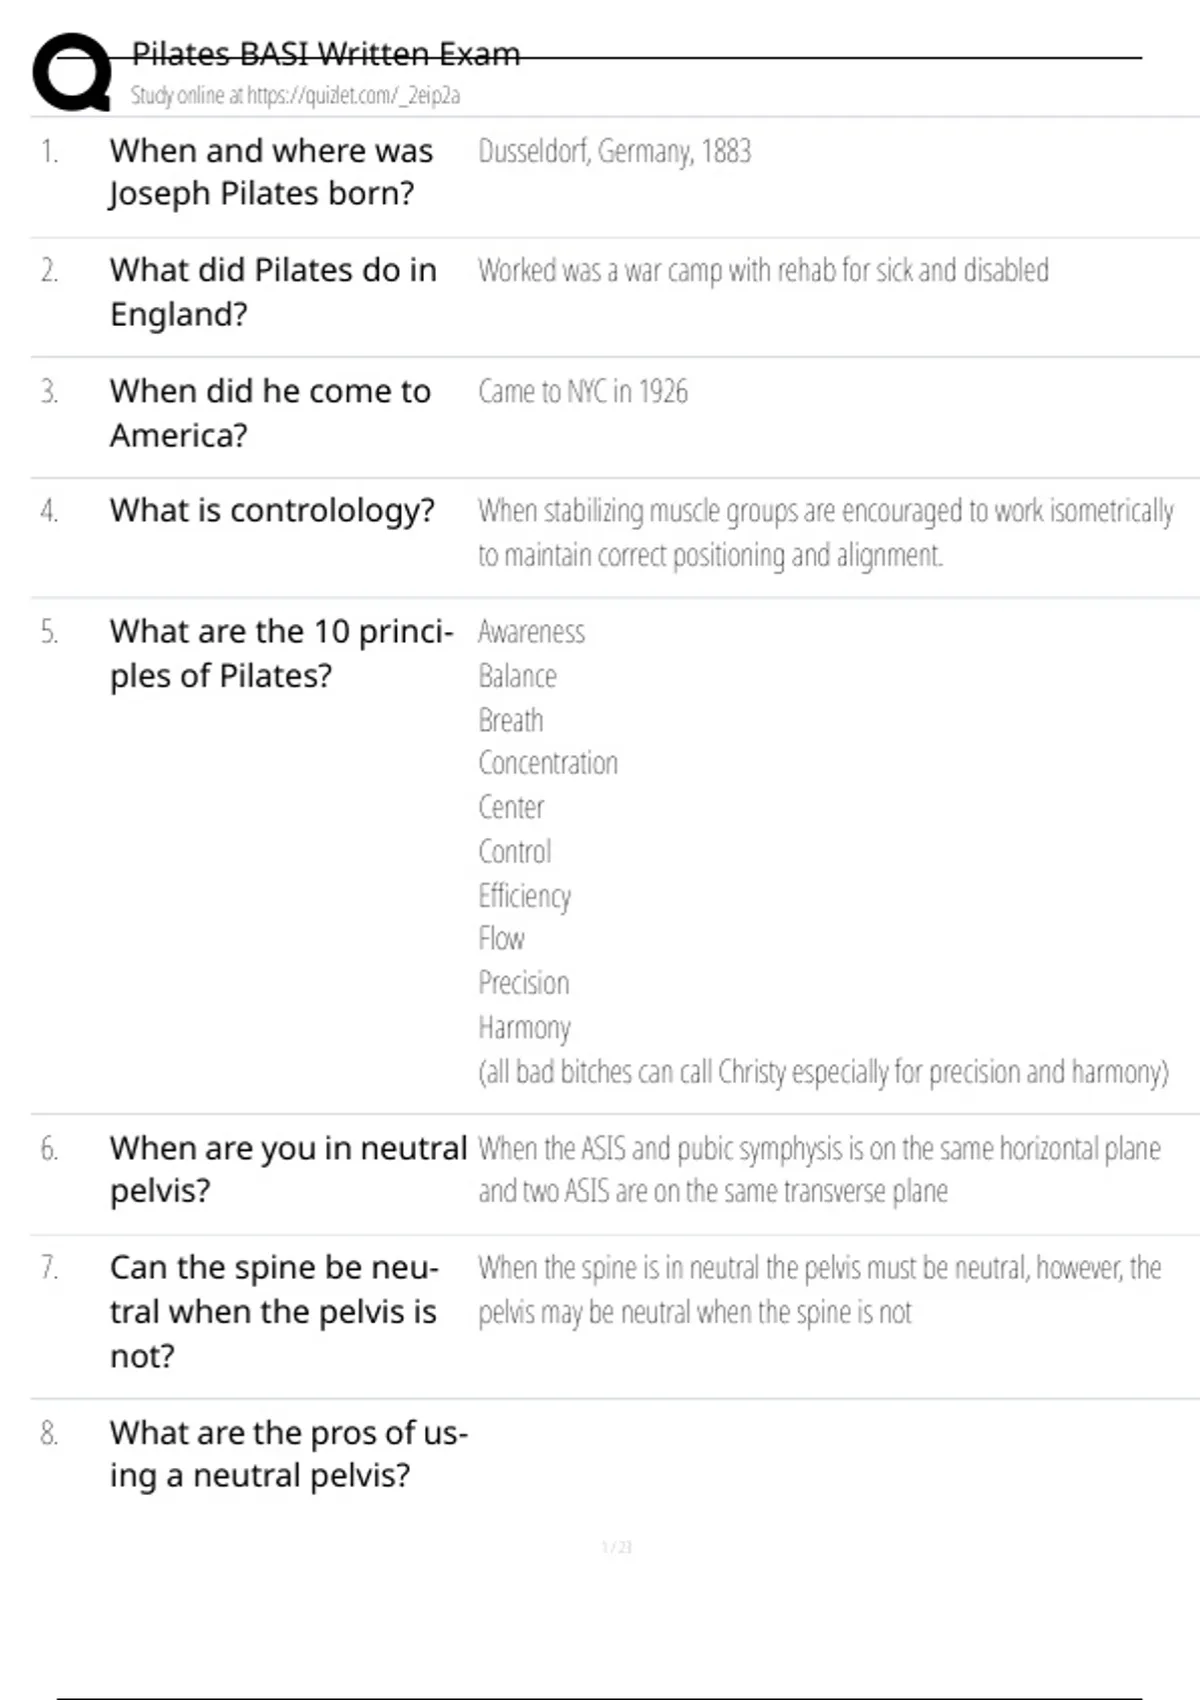The height and width of the screenshot is (1700, 1200).
Task: Click the Quizlet Q logo
Action: click(72, 72)
